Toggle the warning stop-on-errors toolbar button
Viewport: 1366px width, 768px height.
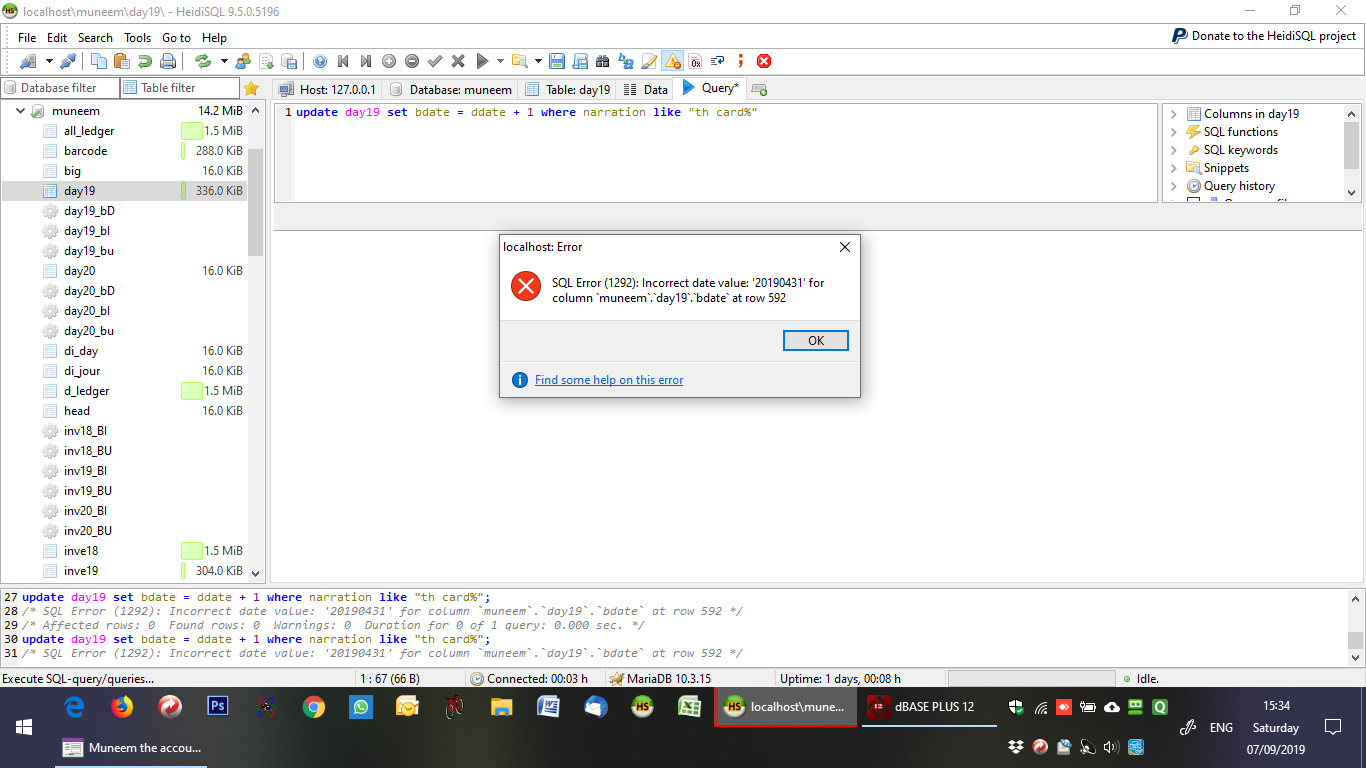click(672, 61)
